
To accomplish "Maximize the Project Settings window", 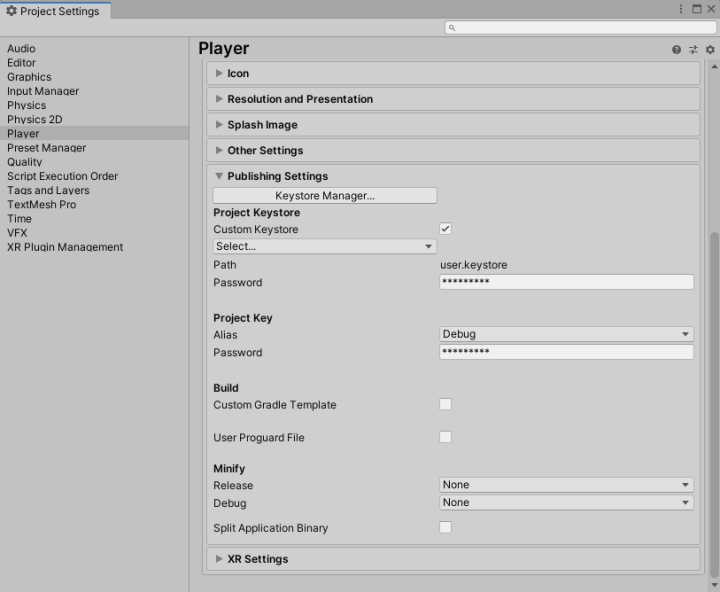I will coord(697,9).
